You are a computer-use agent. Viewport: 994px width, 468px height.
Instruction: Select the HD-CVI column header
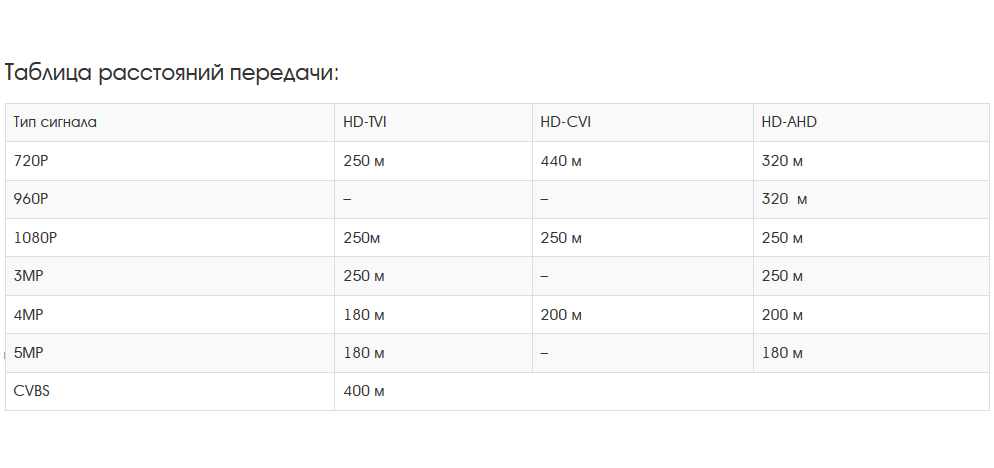point(564,122)
